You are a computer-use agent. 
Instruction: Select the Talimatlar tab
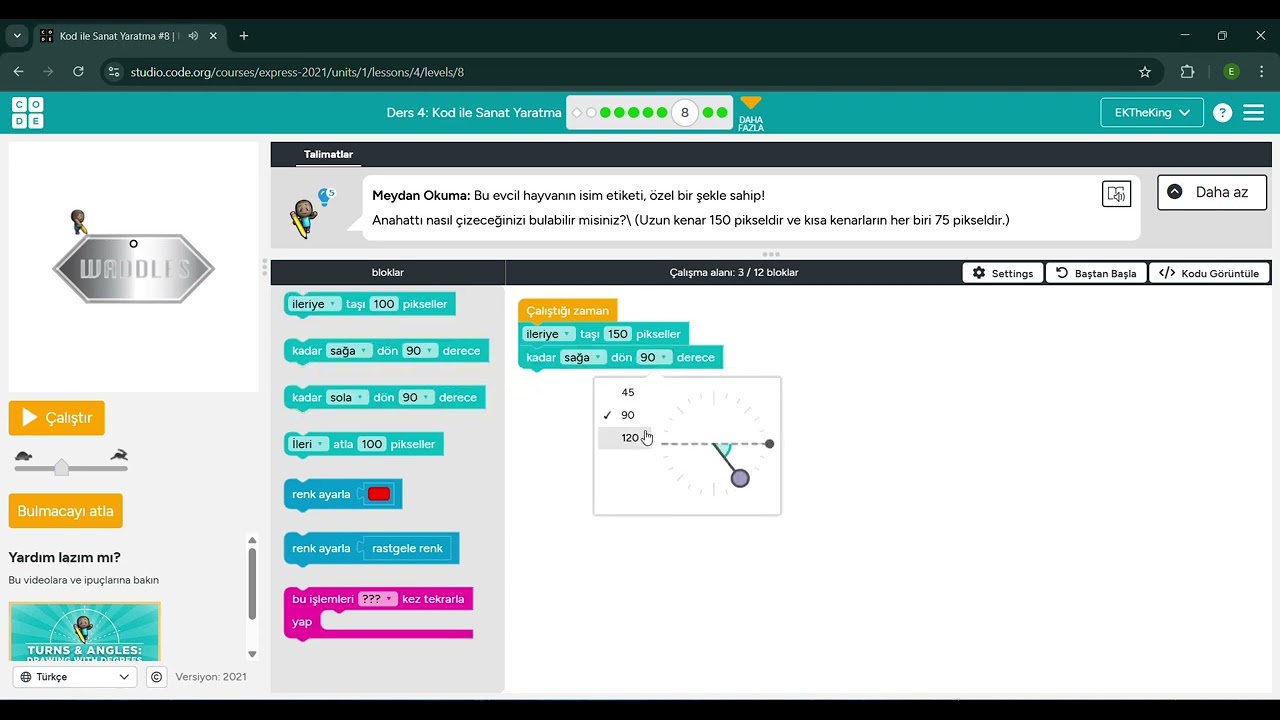[328, 154]
